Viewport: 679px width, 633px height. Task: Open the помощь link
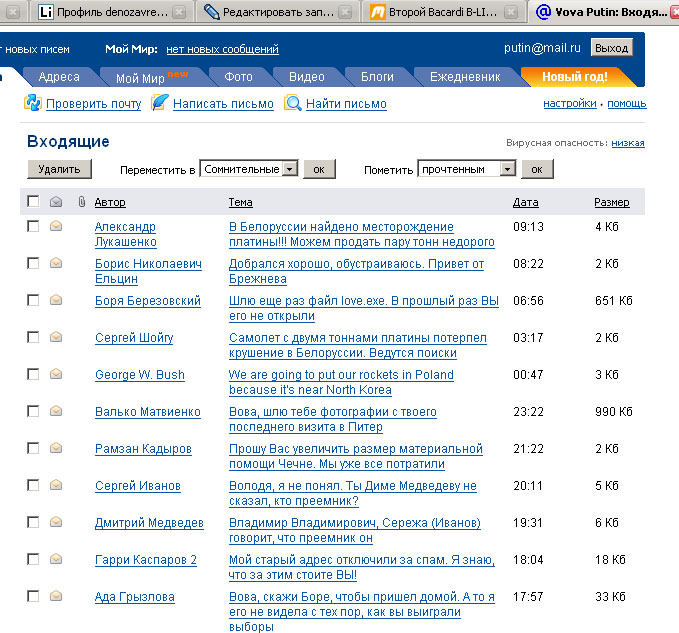click(627, 103)
